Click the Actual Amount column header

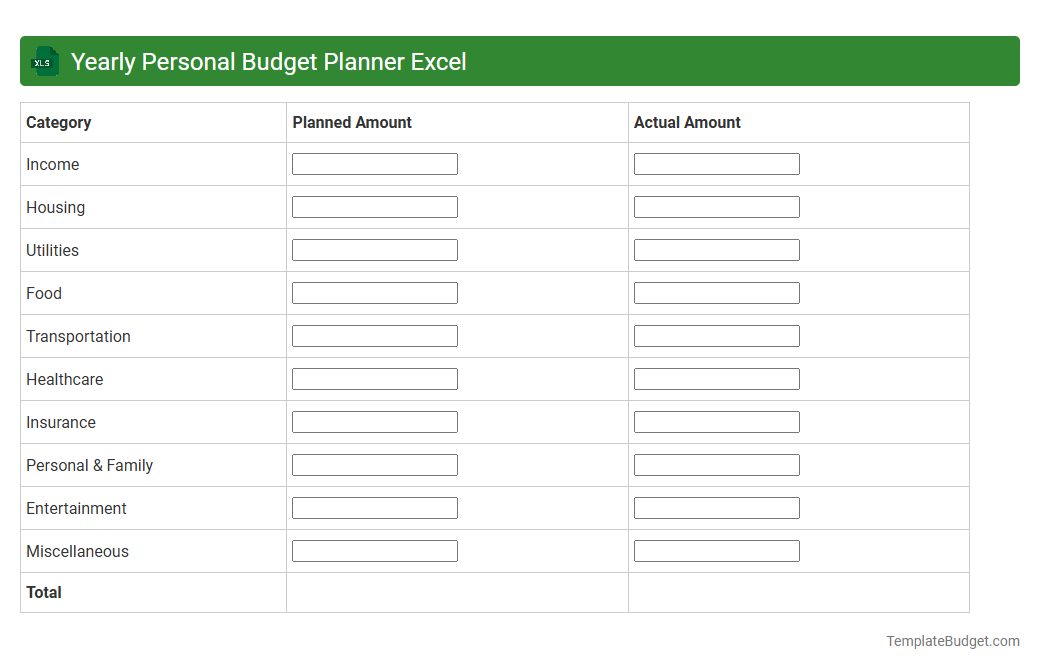pos(687,122)
